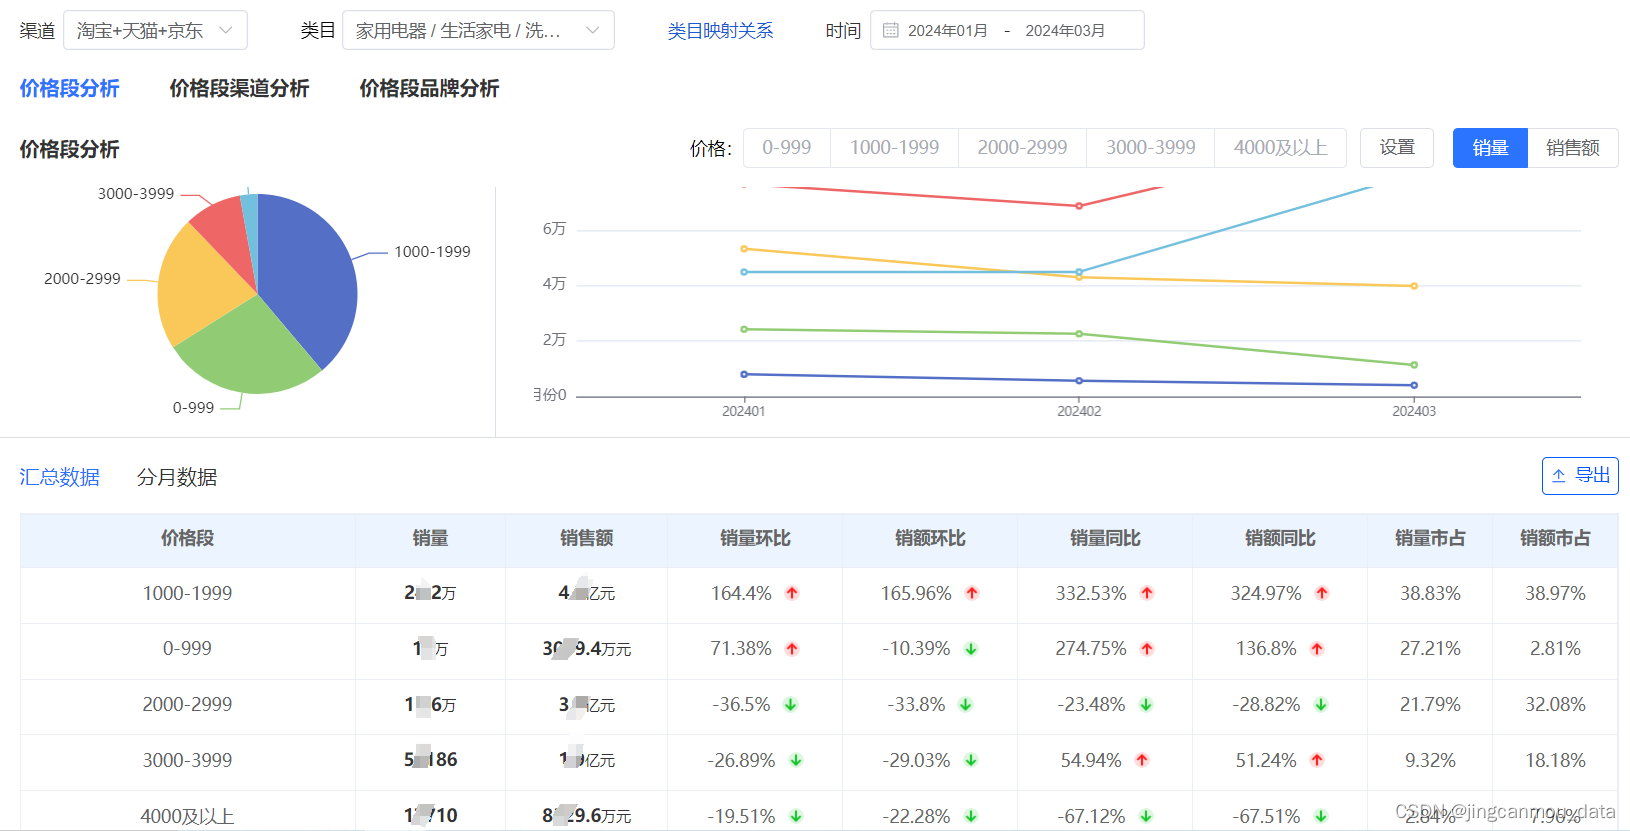Click the down arrow beside -29.03%
The image size is (1630, 831).
point(971,760)
